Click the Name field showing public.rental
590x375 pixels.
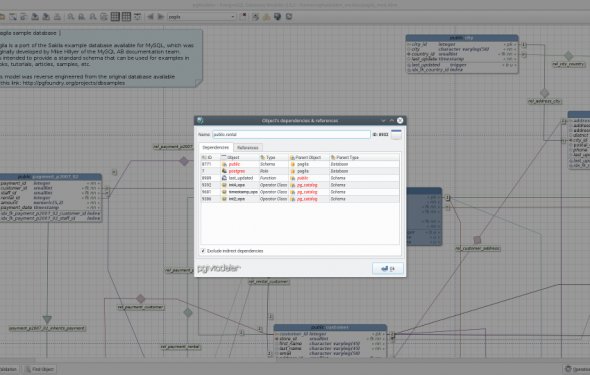pyautogui.click(x=291, y=134)
